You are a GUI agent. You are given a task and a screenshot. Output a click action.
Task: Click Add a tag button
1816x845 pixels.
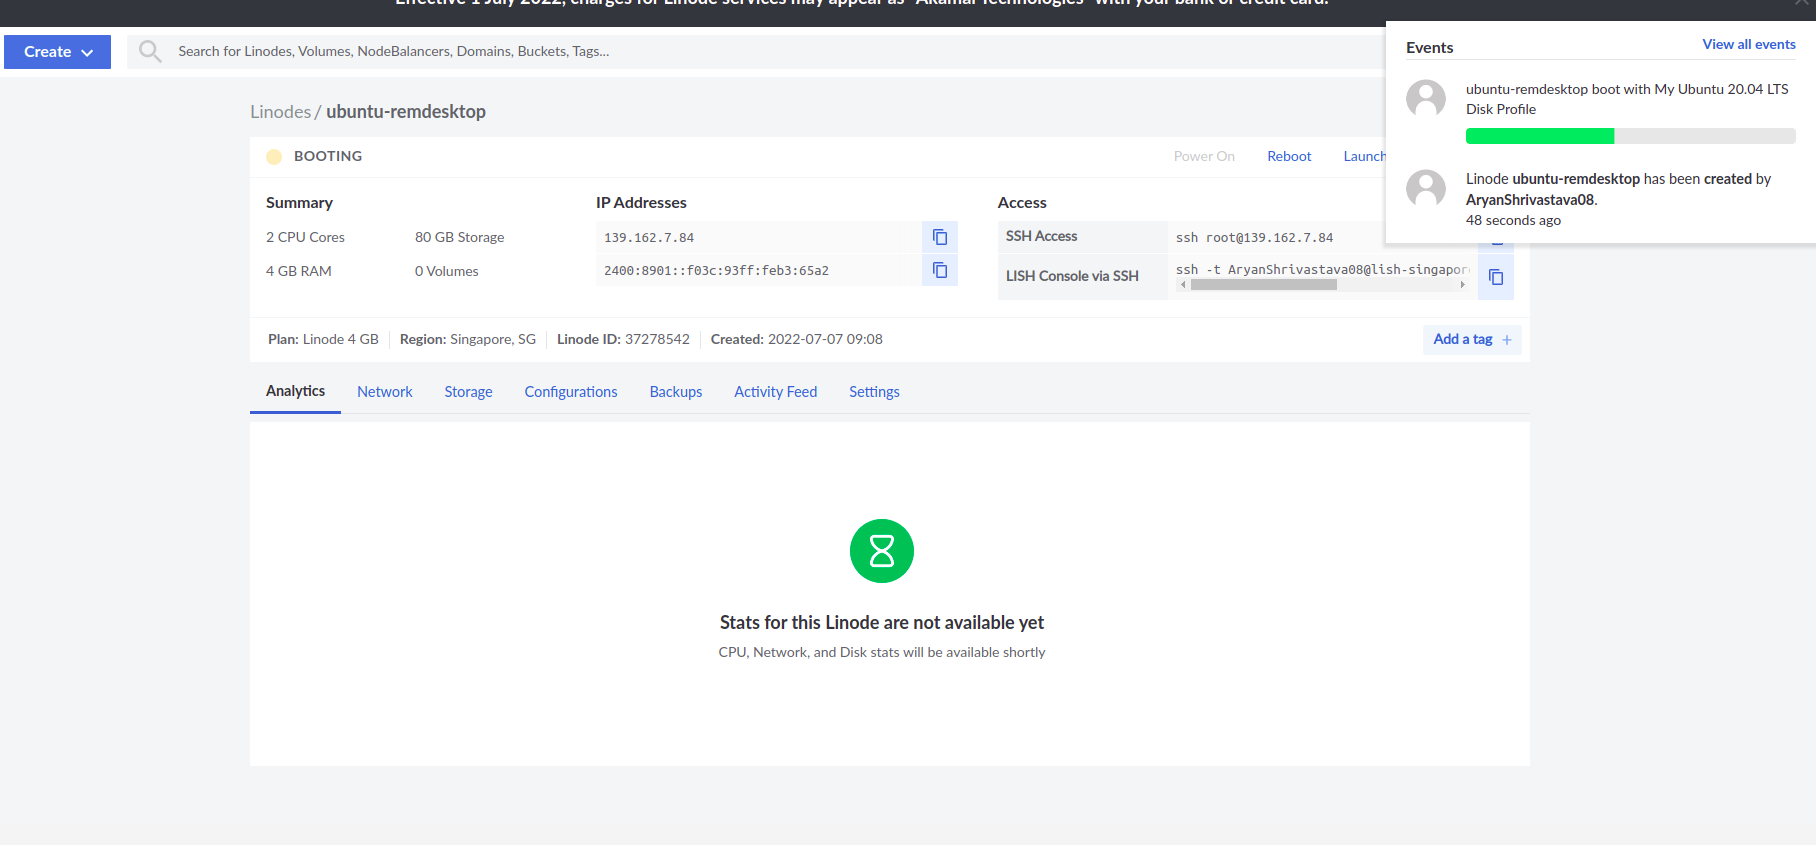[x=1472, y=339]
